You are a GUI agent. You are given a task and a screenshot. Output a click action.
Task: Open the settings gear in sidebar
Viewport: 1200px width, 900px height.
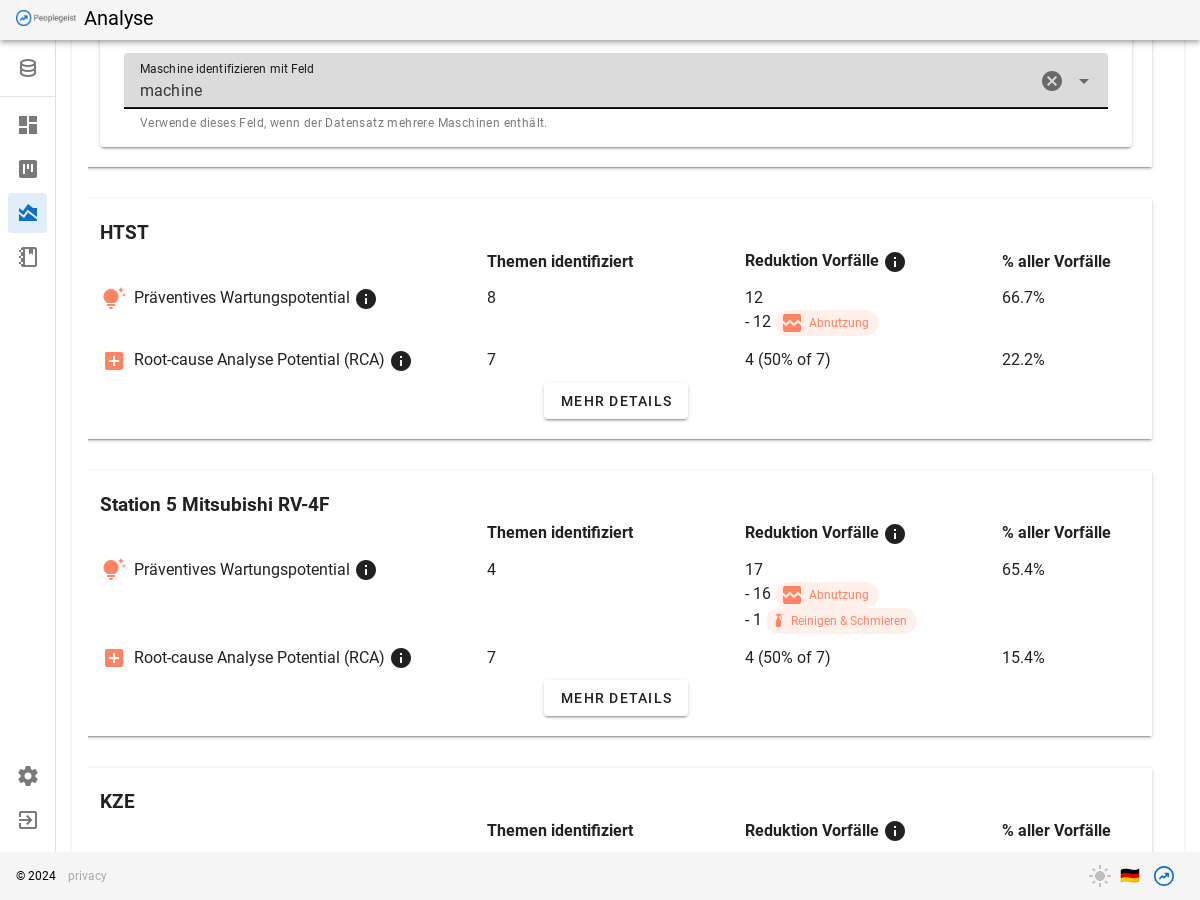[28, 776]
